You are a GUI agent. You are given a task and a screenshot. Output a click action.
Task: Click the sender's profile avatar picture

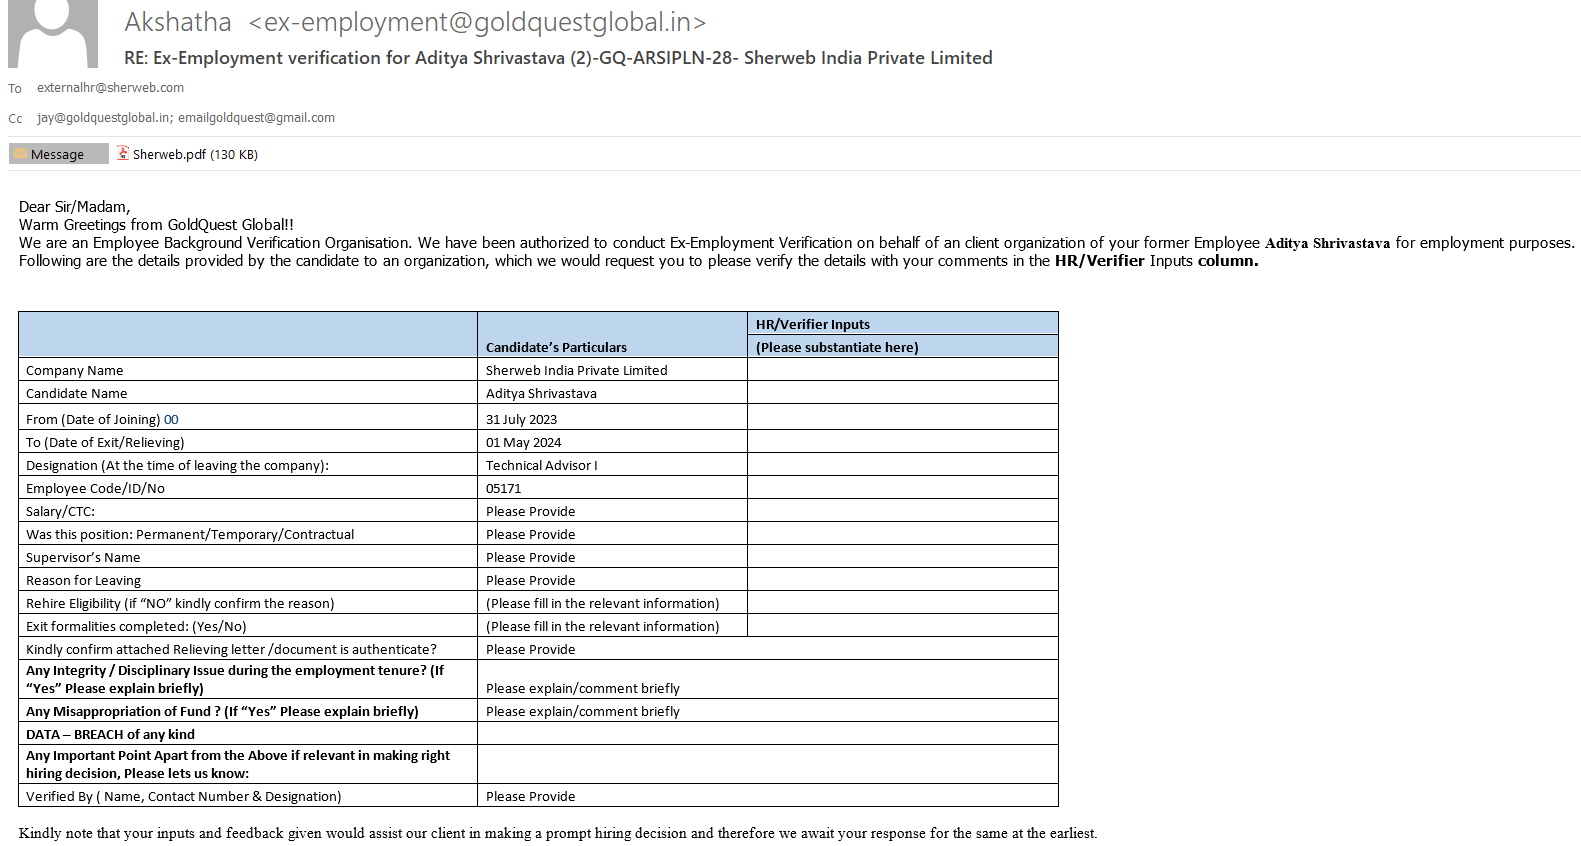(53, 33)
